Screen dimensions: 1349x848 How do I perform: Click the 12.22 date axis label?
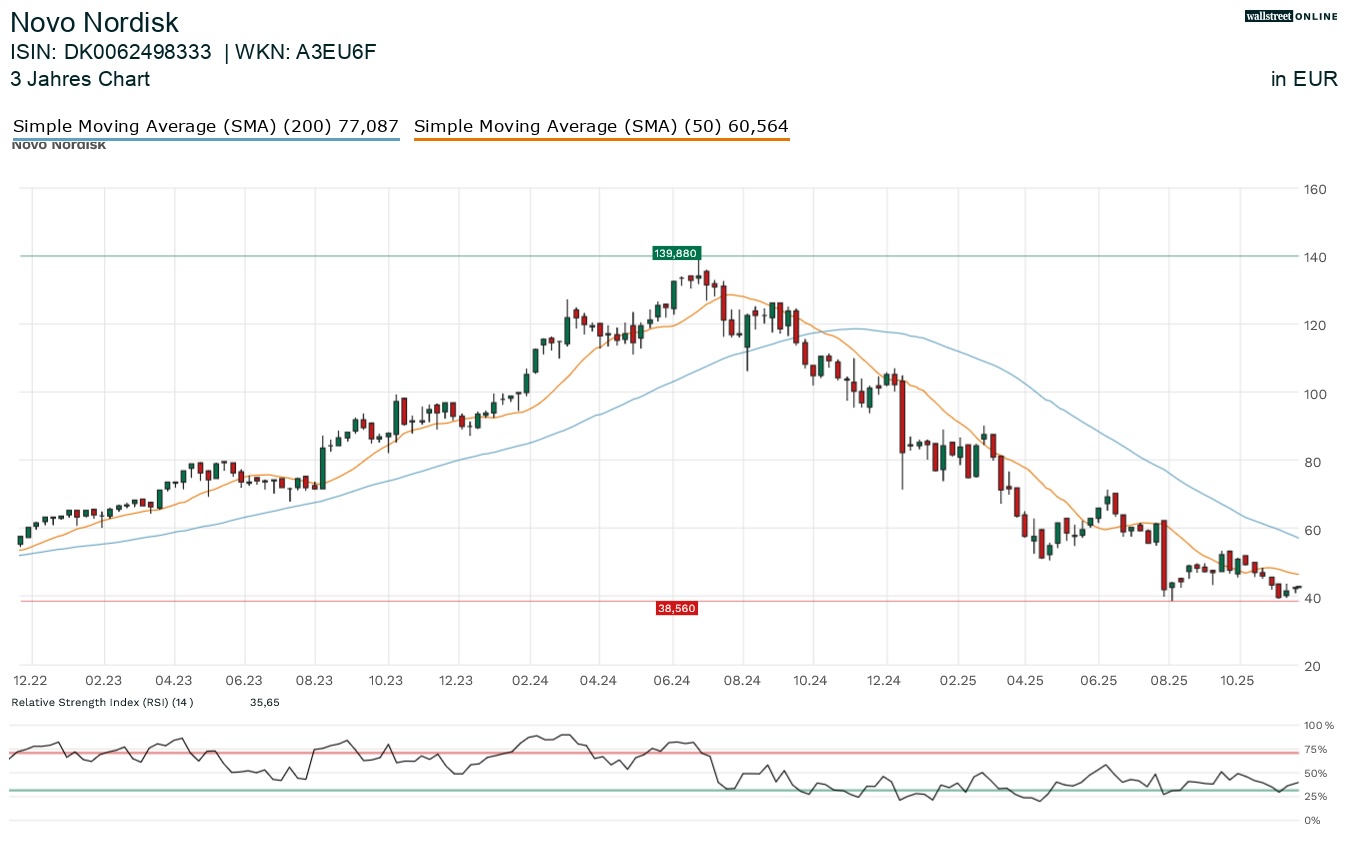pyautogui.click(x=31, y=681)
